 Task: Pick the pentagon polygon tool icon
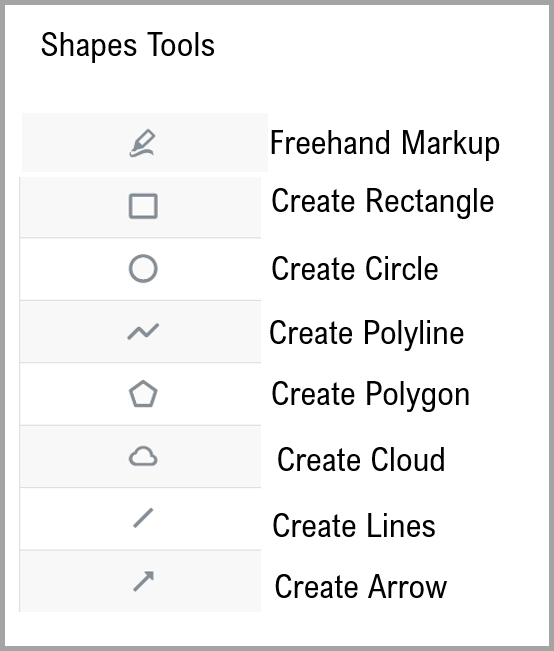tap(143, 394)
